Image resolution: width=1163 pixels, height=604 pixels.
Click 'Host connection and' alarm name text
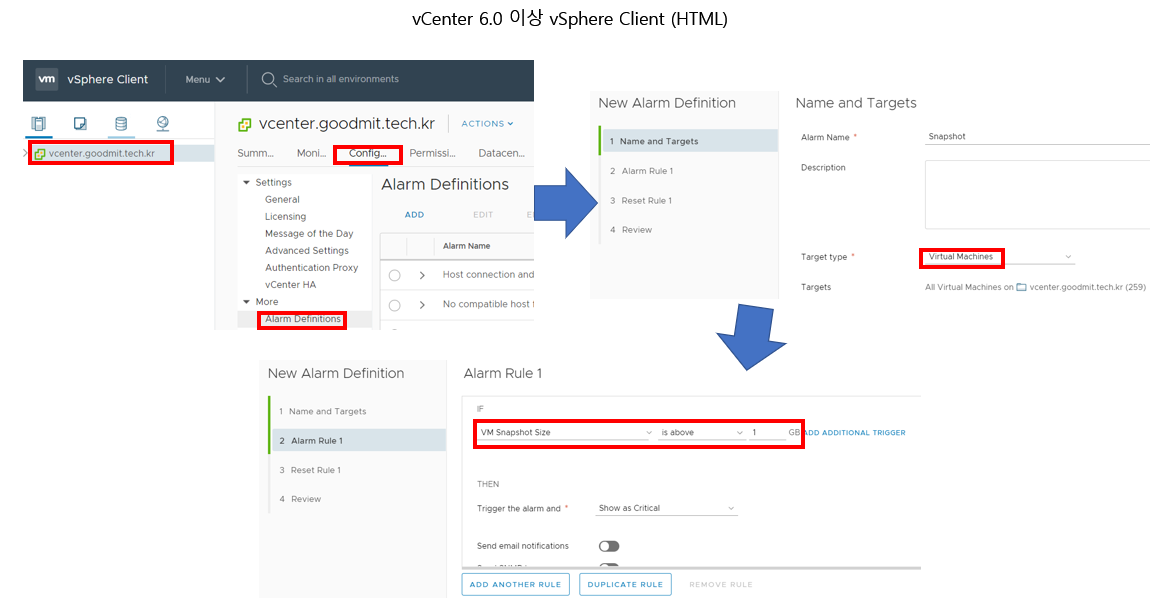[x=488, y=275]
